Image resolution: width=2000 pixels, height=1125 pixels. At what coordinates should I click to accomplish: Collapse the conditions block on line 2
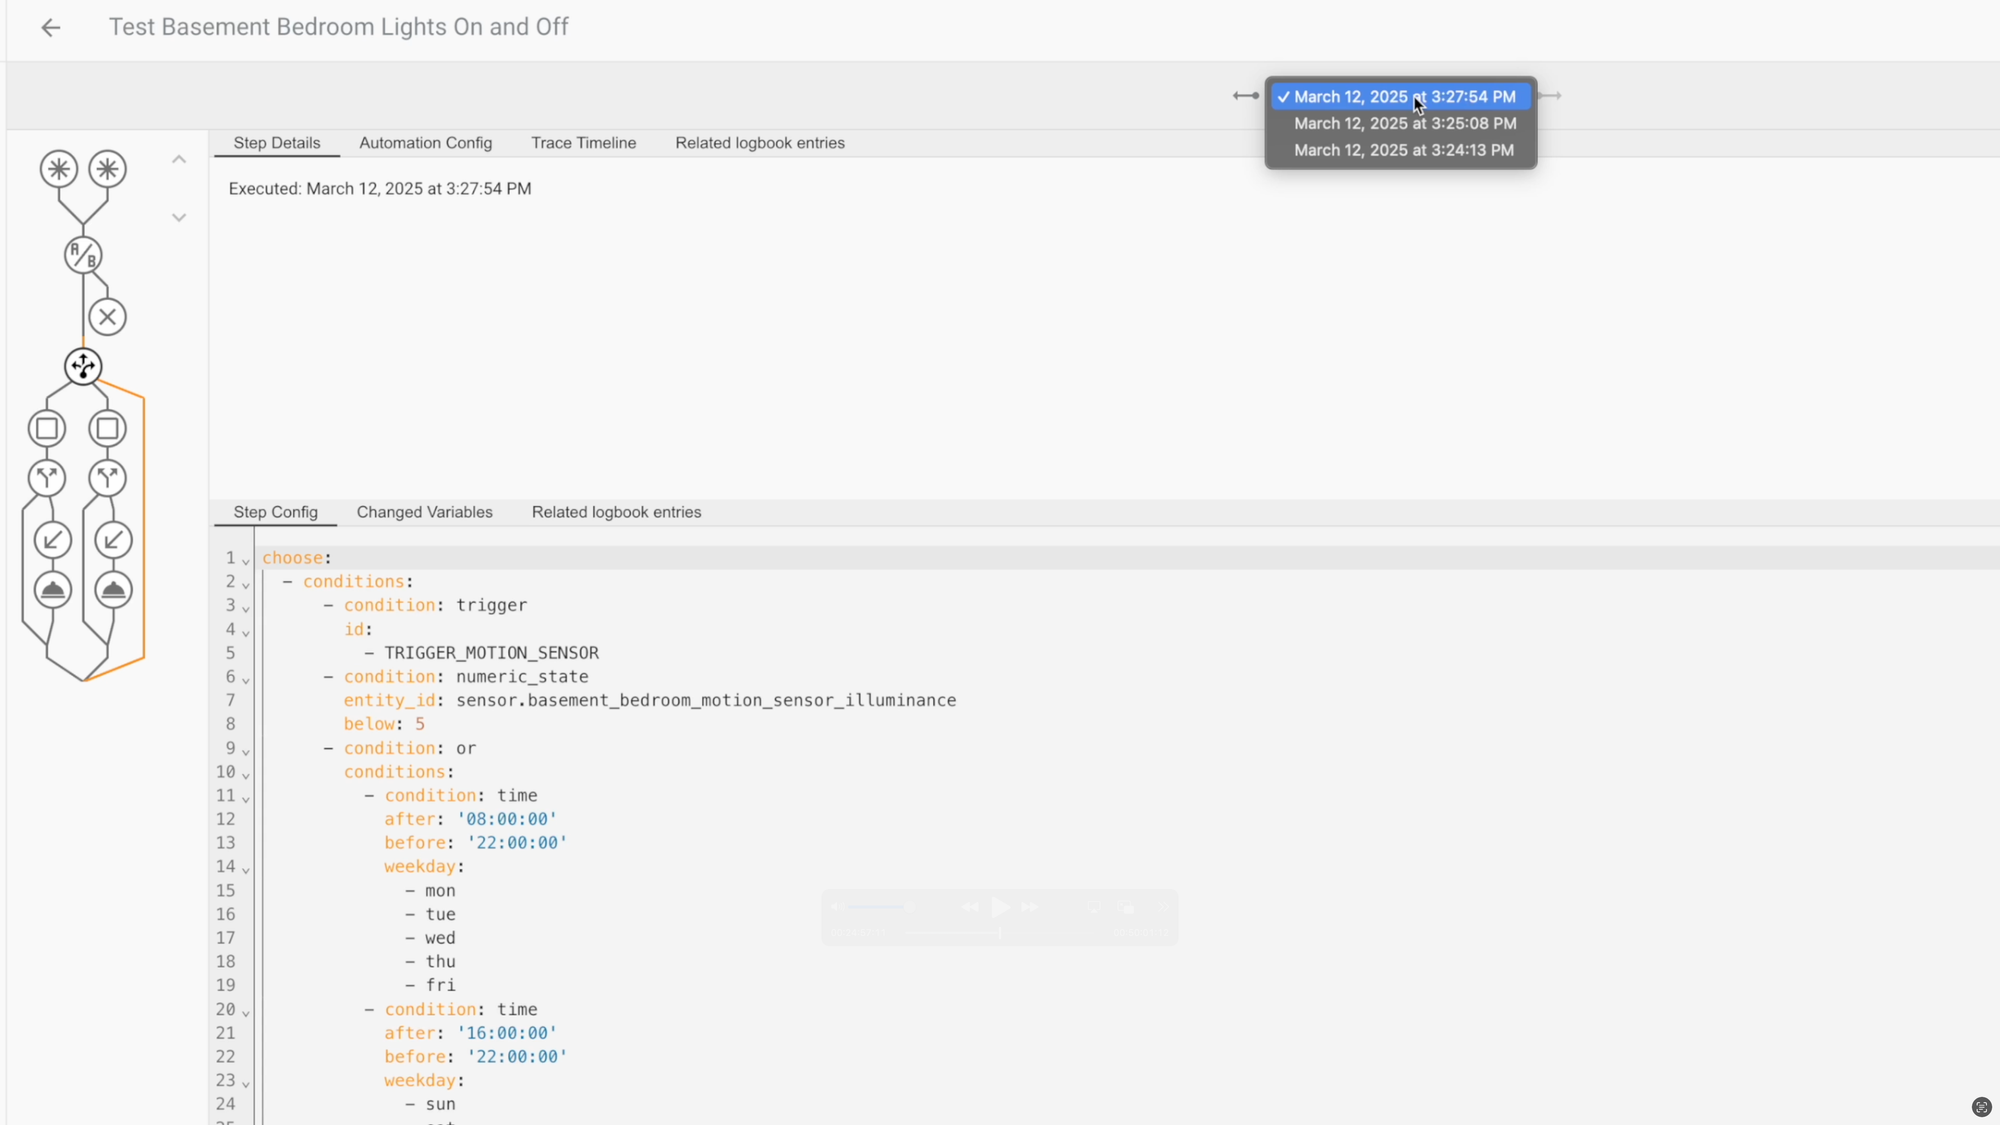(x=246, y=584)
